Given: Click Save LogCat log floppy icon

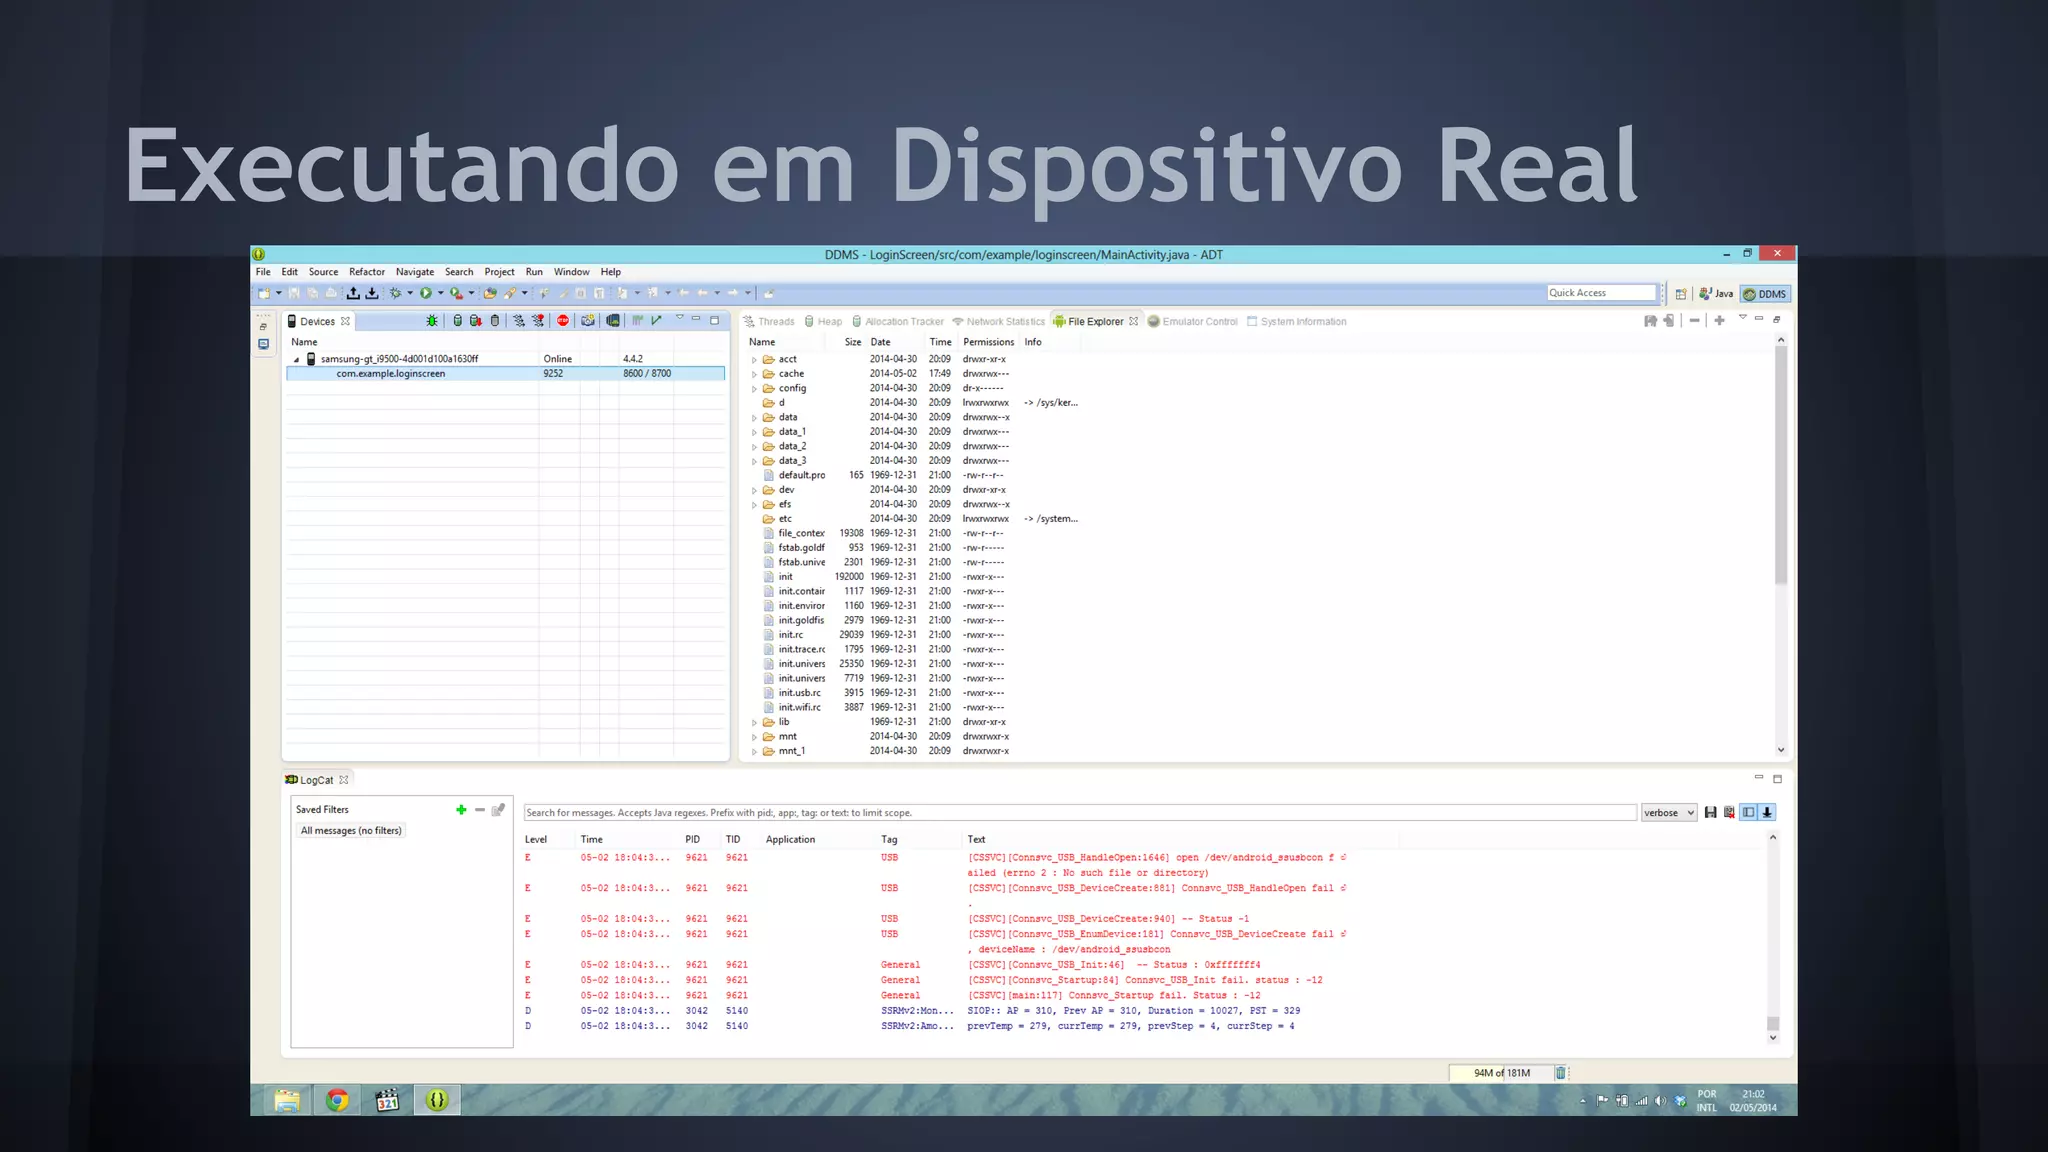Looking at the screenshot, I should (x=1711, y=813).
